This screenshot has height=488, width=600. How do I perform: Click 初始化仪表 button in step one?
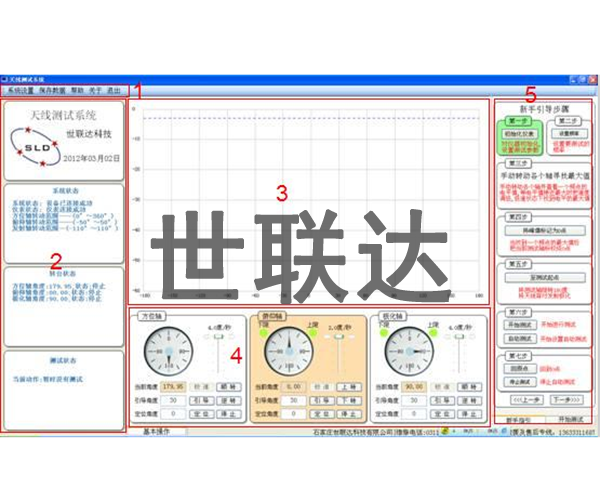(x=519, y=134)
